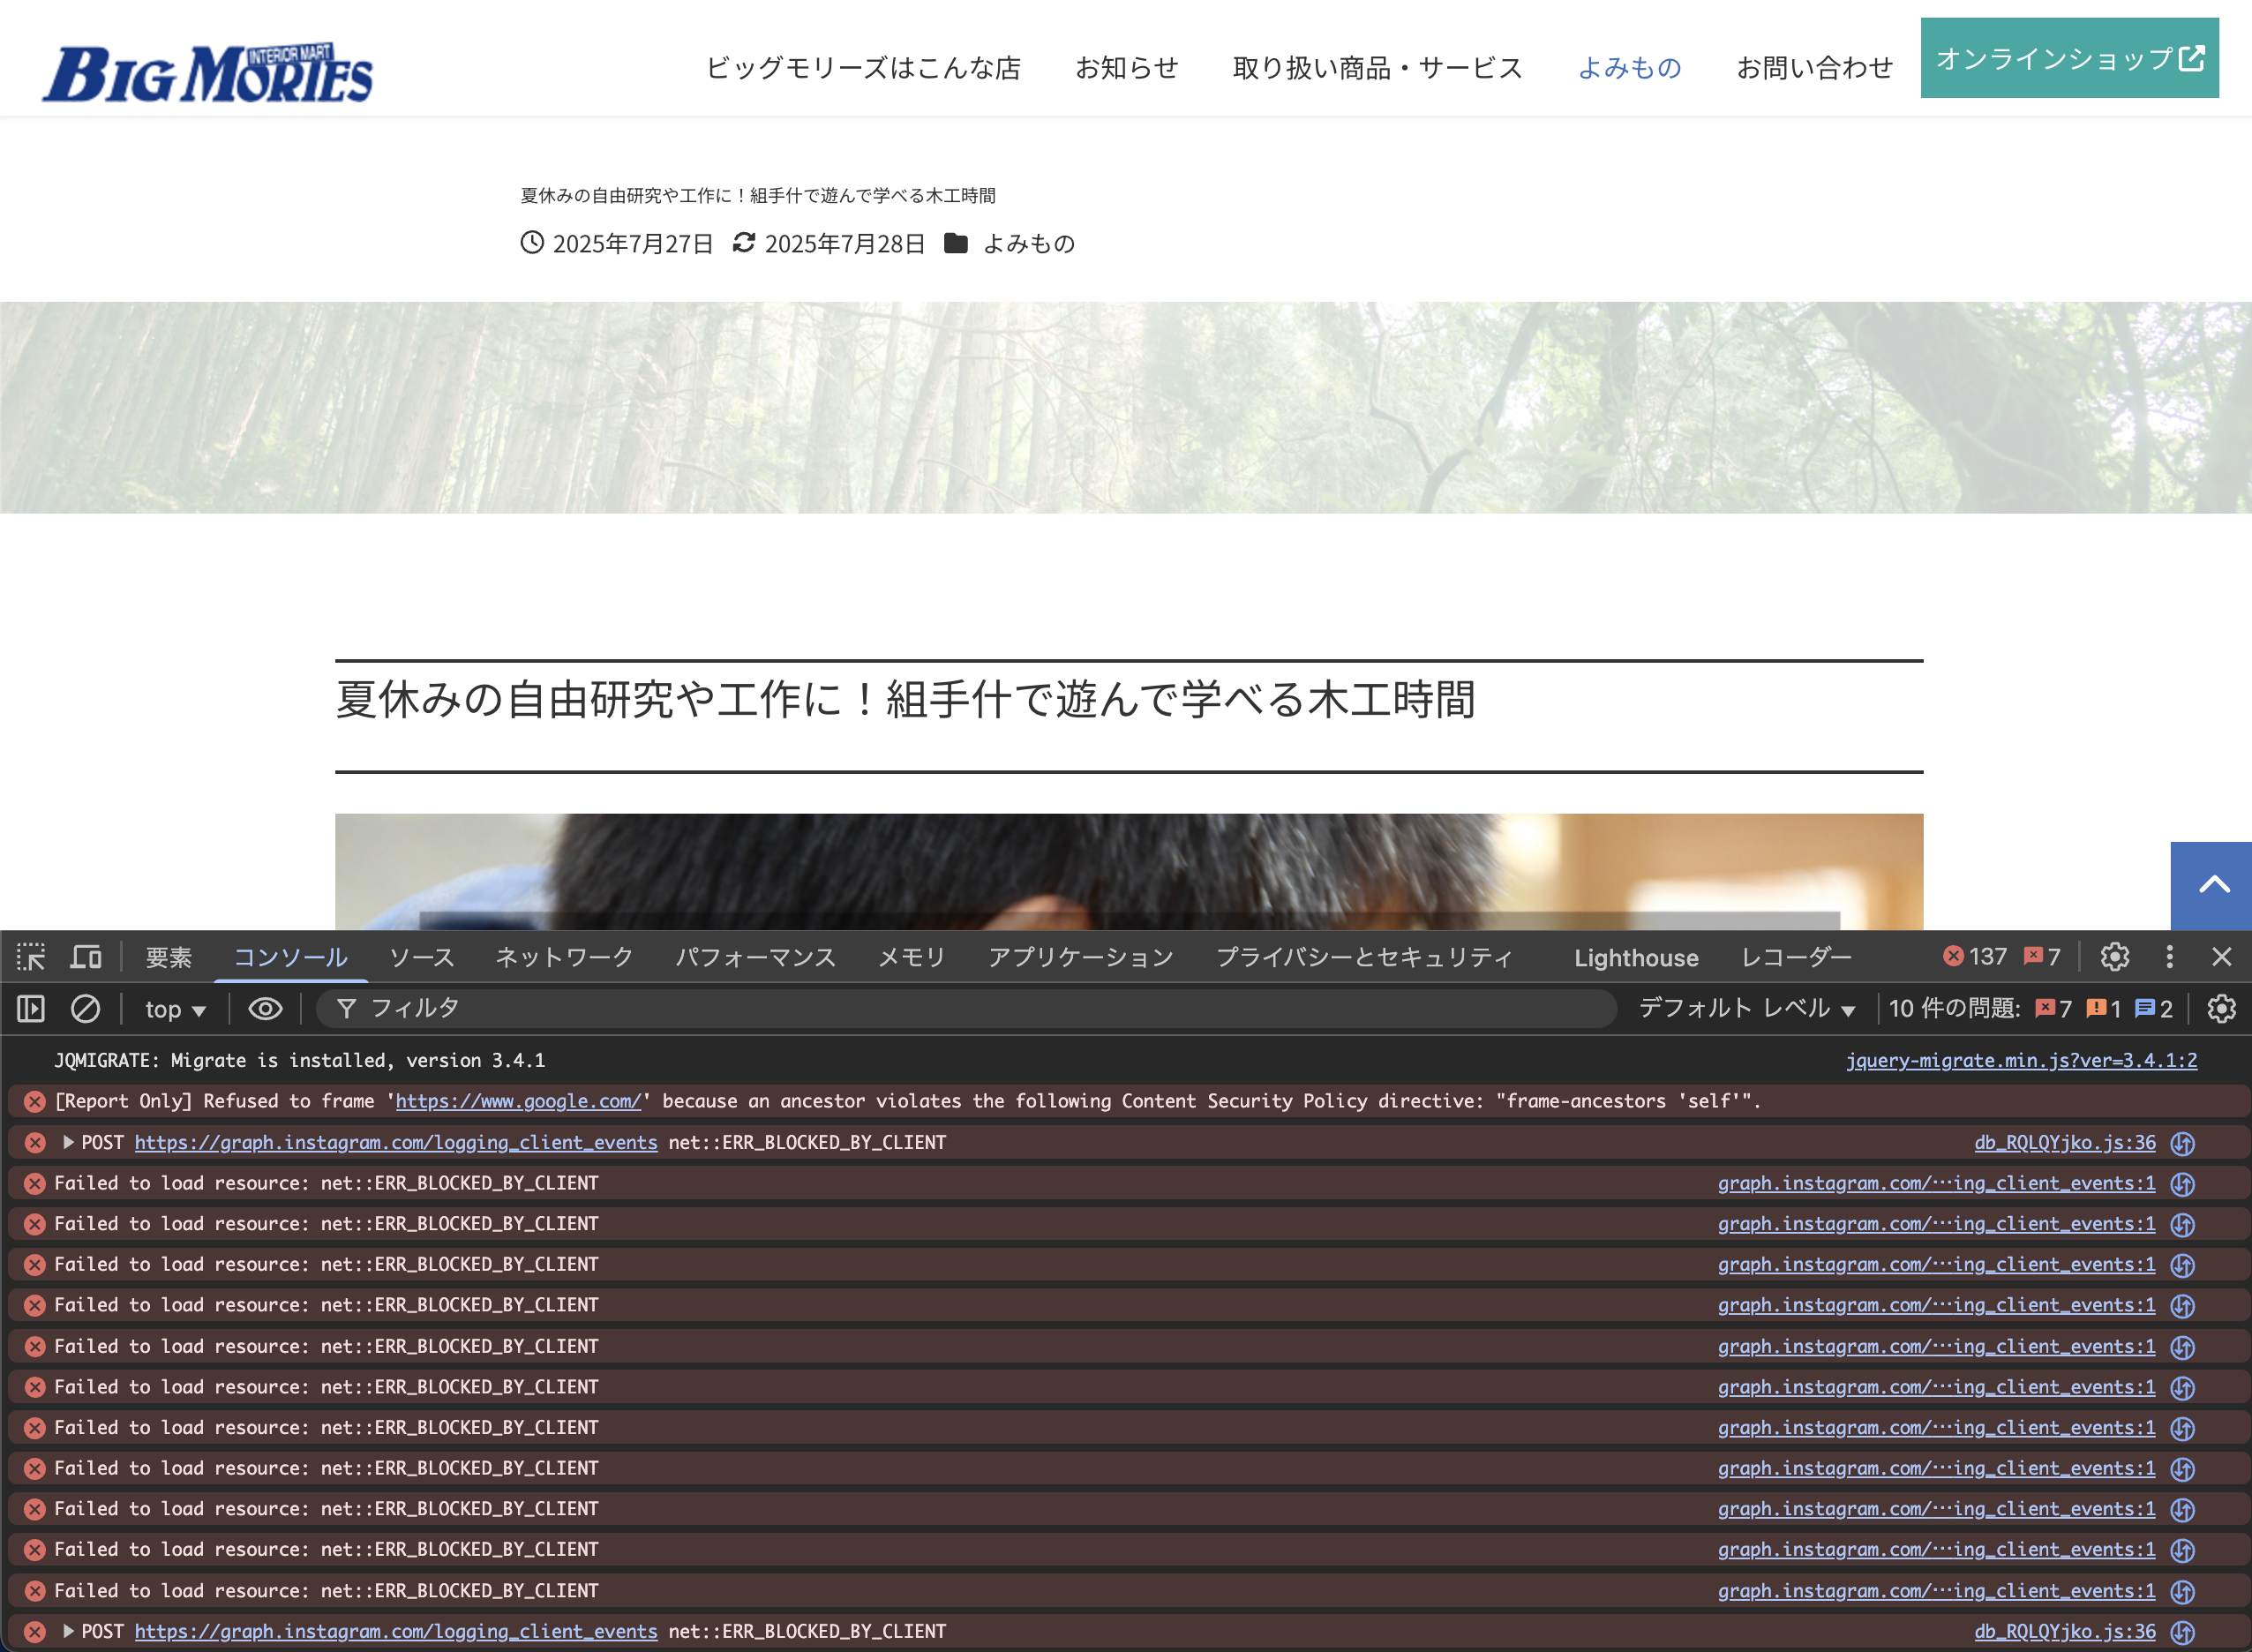Switch to the プライバシーとセキュリティ tab
Image resolution: width=2252 pixels, height=1652 pixels.
[x=1364, y=957]
